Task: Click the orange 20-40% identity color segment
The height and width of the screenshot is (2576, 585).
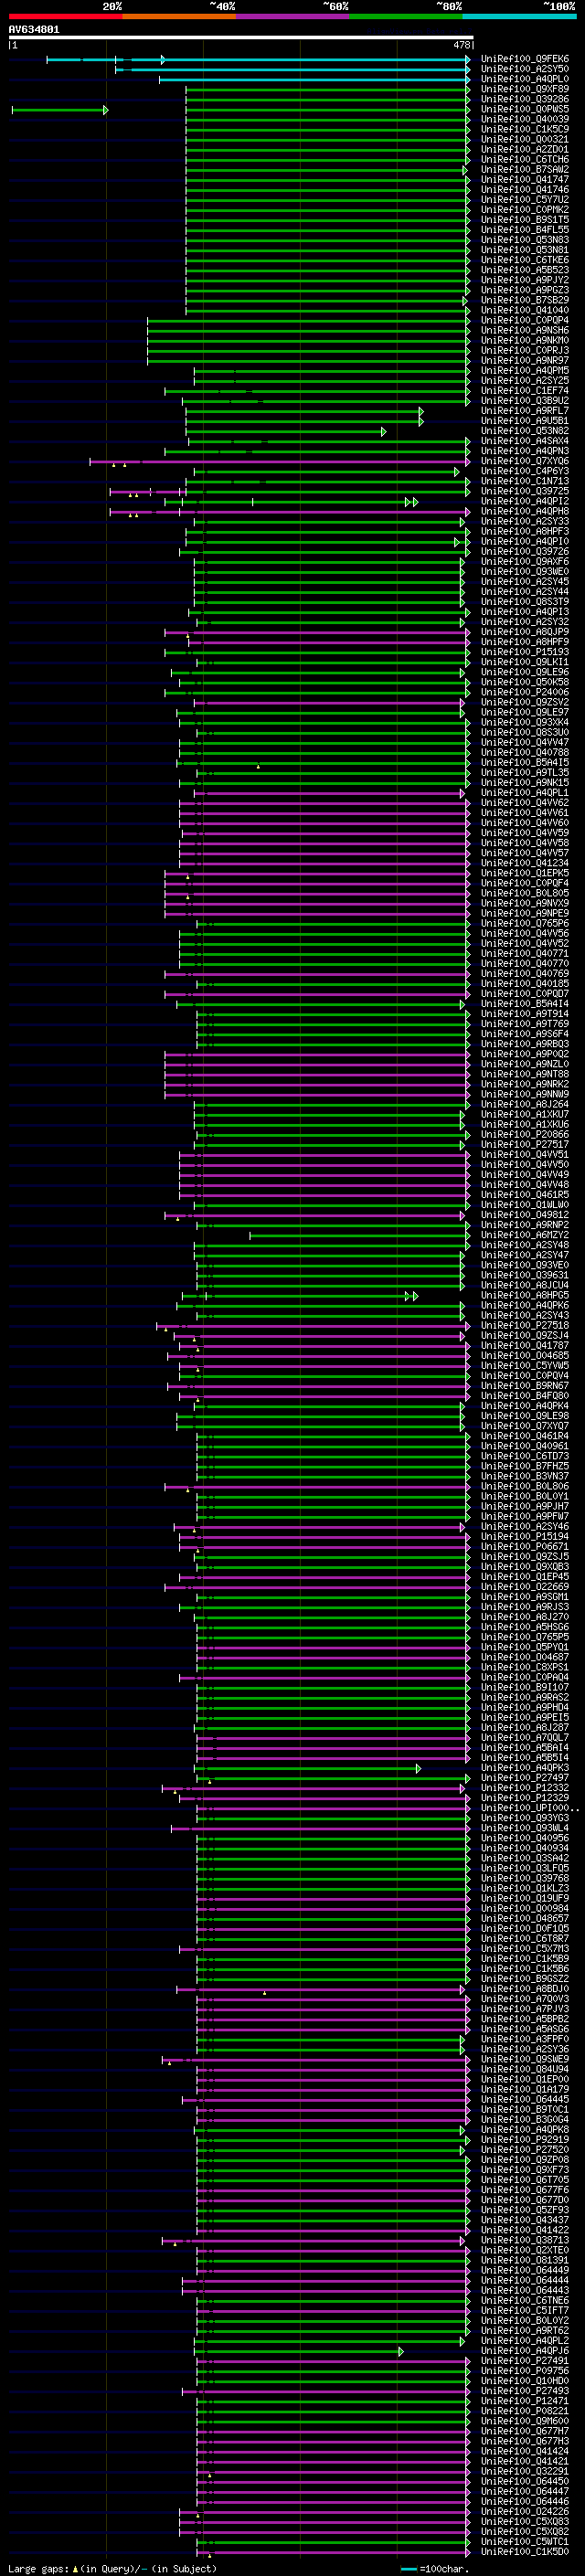Action: [x=179, y=16]
